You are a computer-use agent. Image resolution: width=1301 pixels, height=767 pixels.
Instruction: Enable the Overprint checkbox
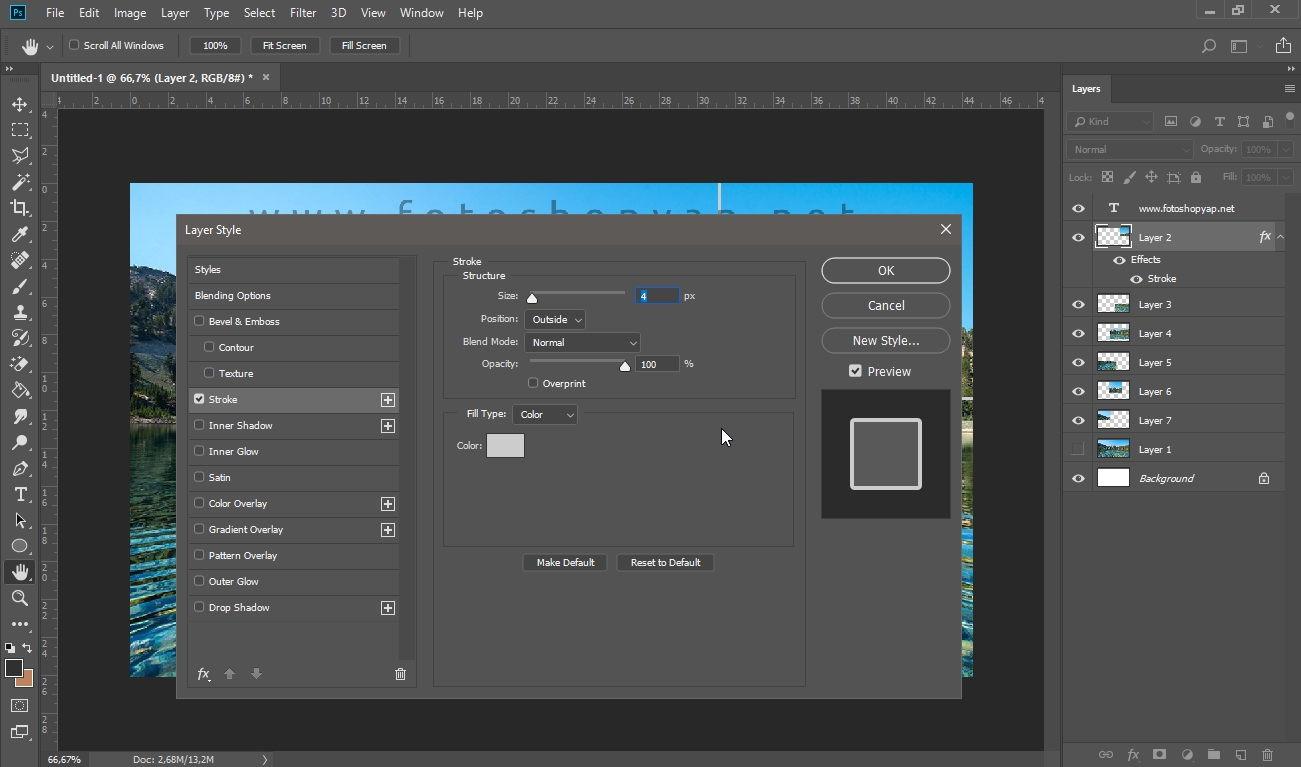[x=533, y=383]
